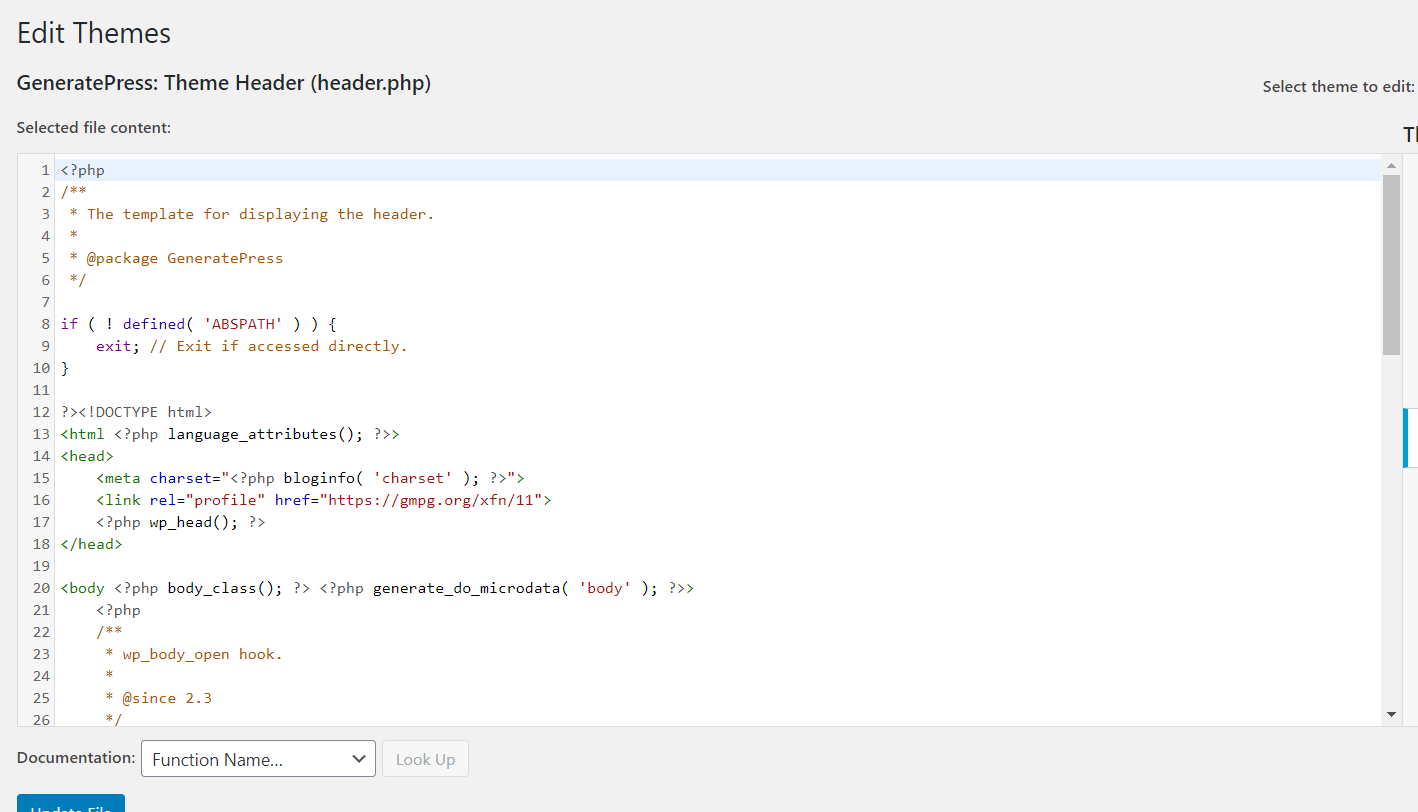Click the closing brace on line 10
Screen dimensions: 1418x812
[65, 368]
